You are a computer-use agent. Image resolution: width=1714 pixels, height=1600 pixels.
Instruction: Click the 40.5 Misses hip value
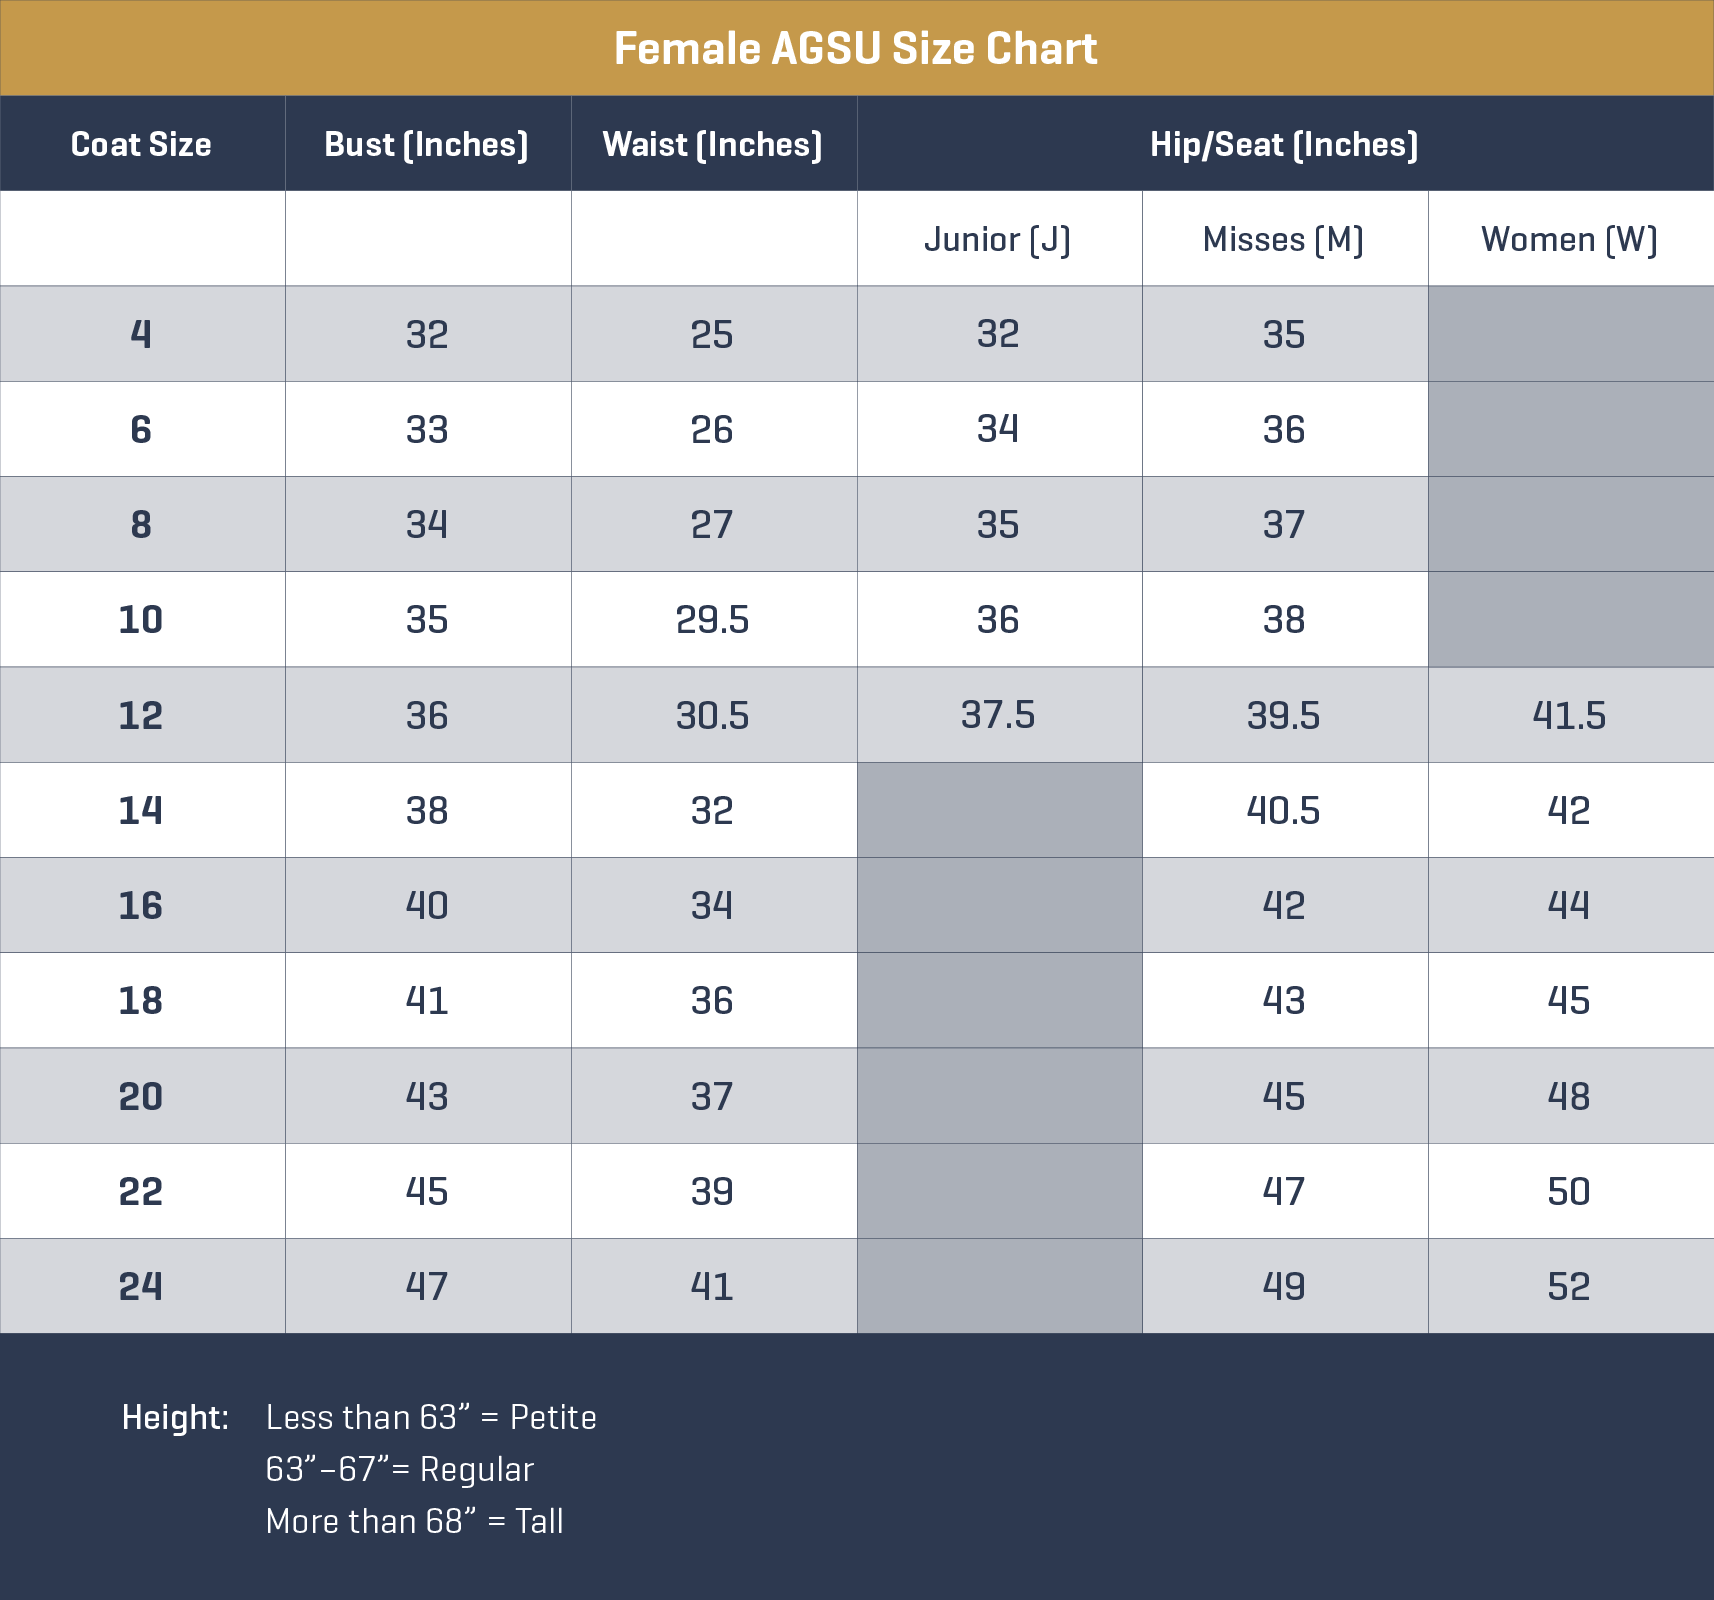[x=1284, y=810]
